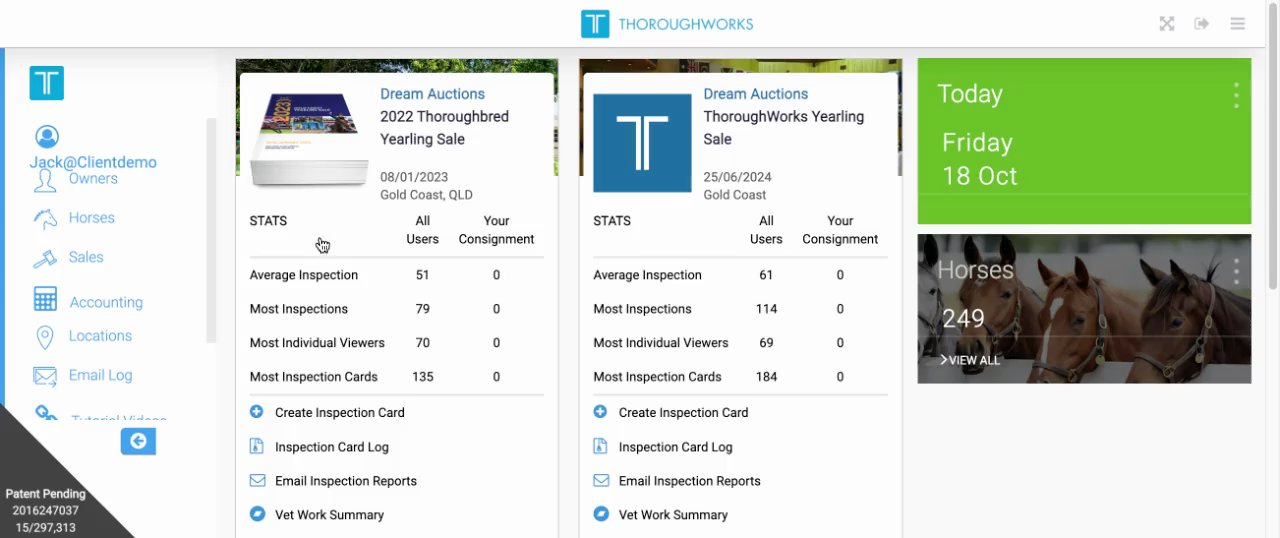Screen dimensions: 1280x538
Task: Open Email Log in sidebar menu
Action: pos(100,375)
